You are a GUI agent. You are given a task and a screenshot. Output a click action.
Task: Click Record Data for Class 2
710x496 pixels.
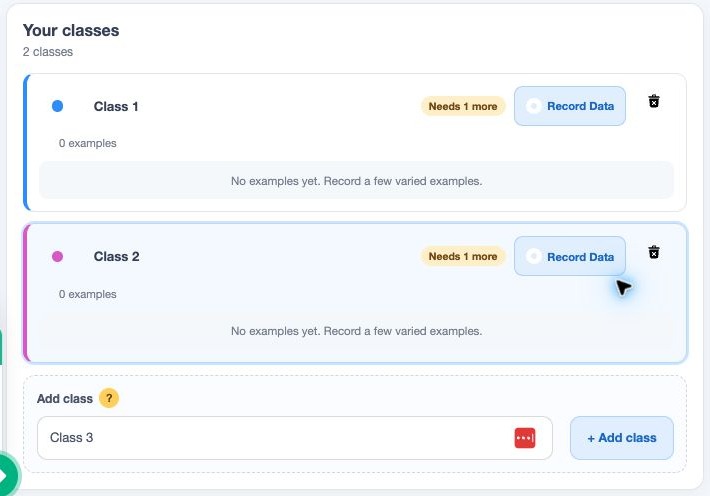tap(570, 256)
